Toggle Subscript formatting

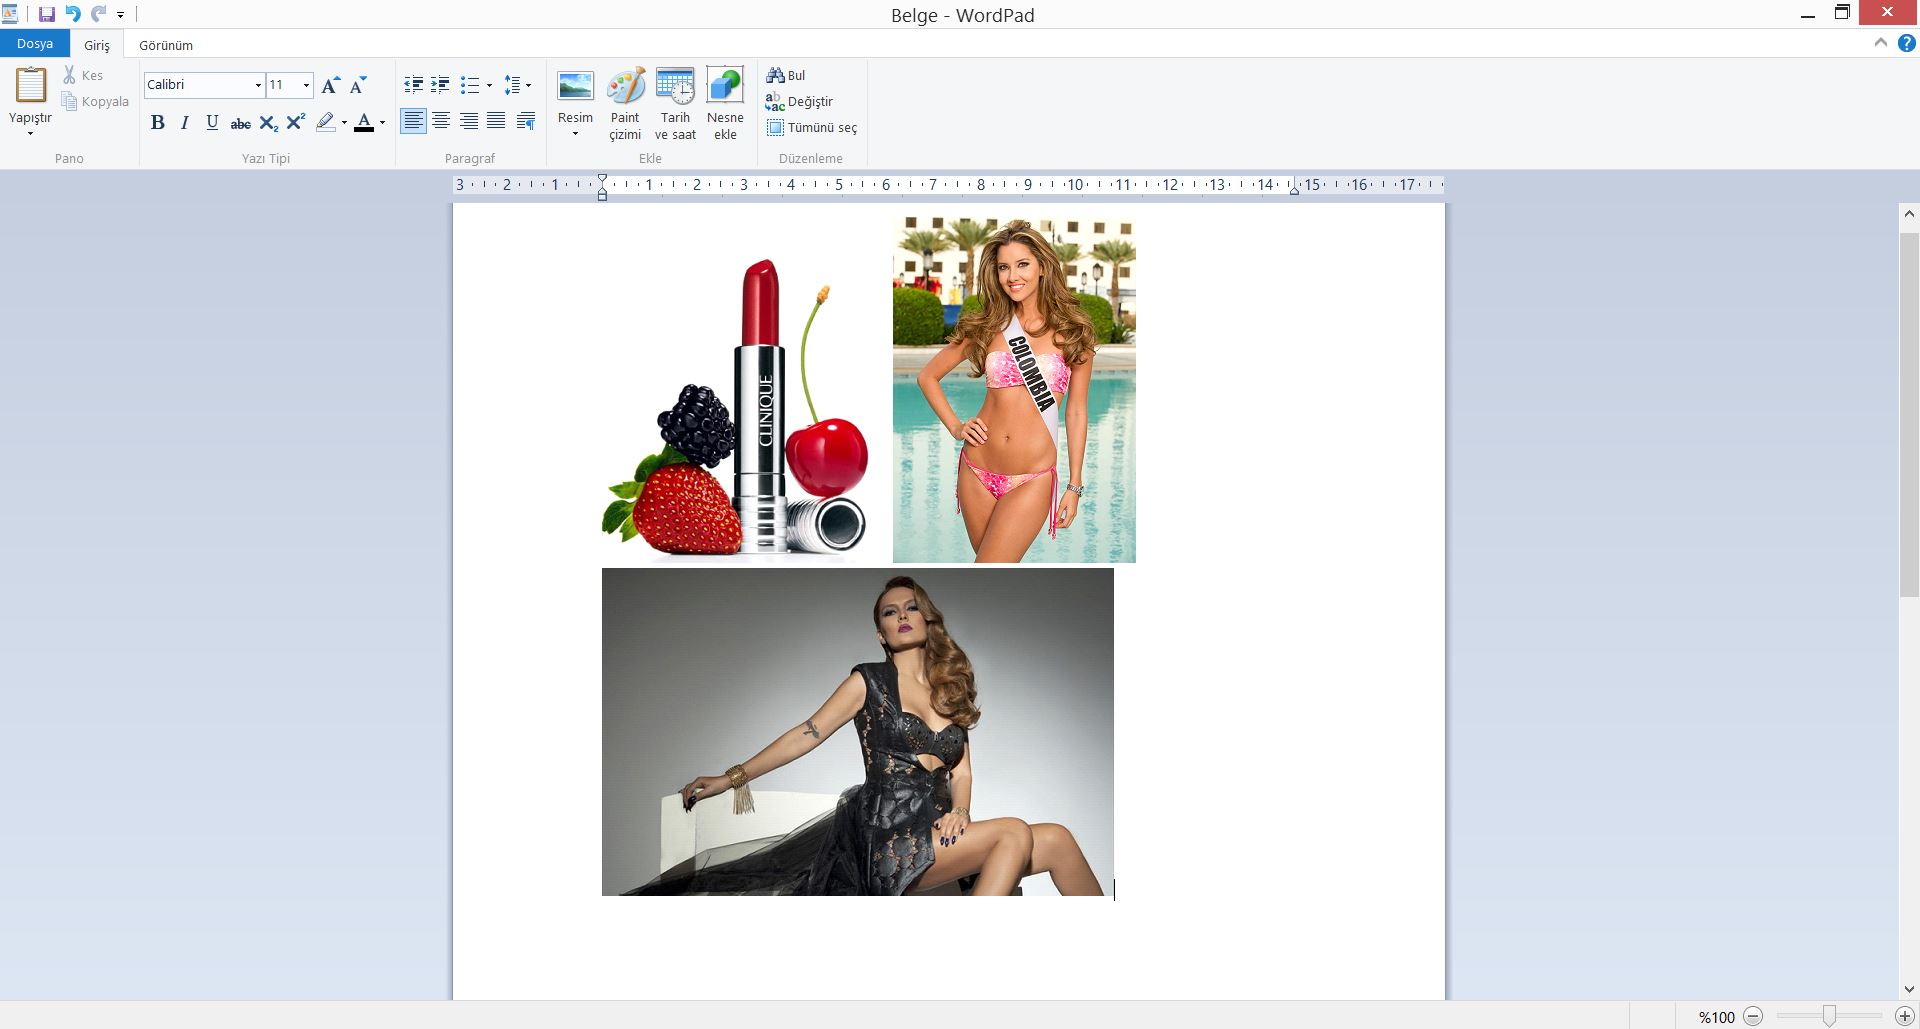tap(268, 122)
